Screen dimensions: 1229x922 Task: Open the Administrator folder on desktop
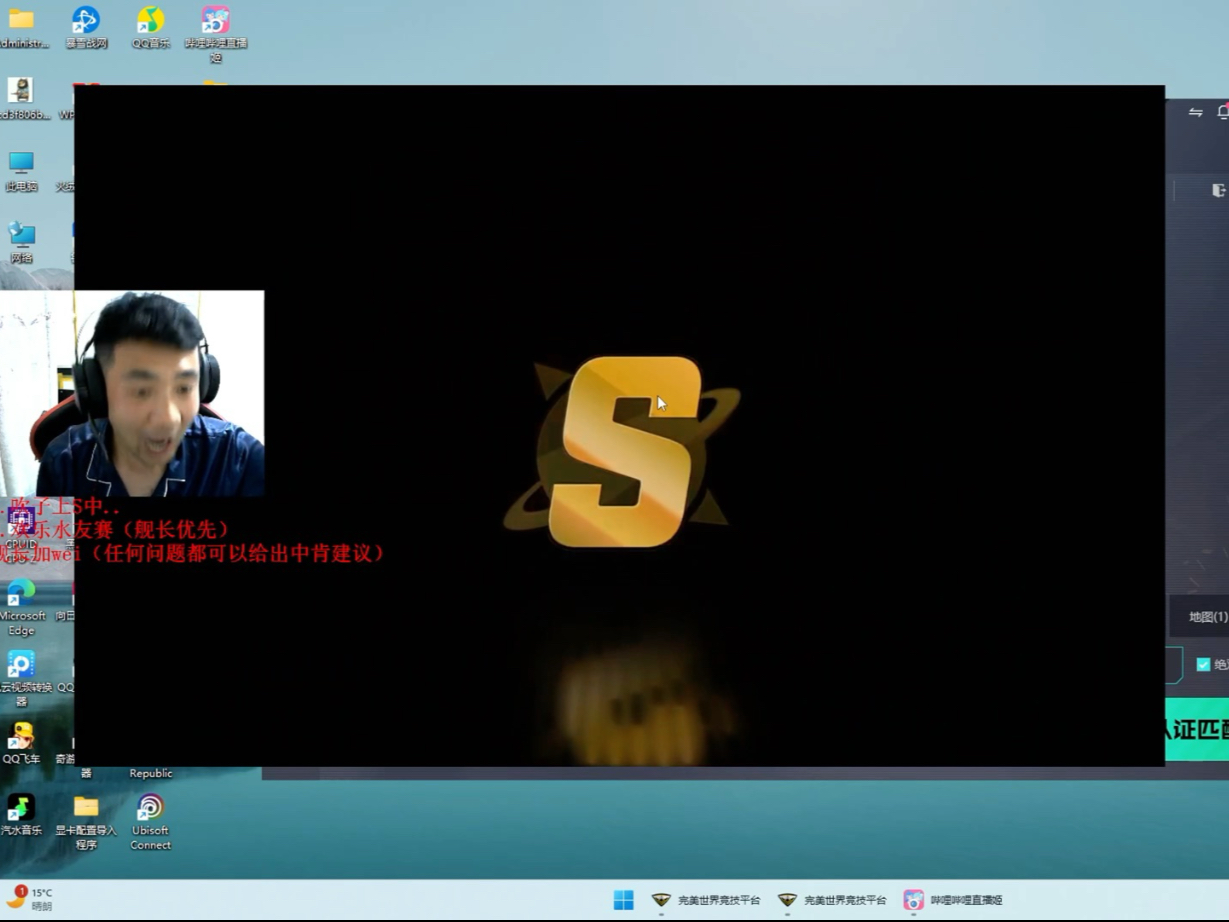pos(22,28)
